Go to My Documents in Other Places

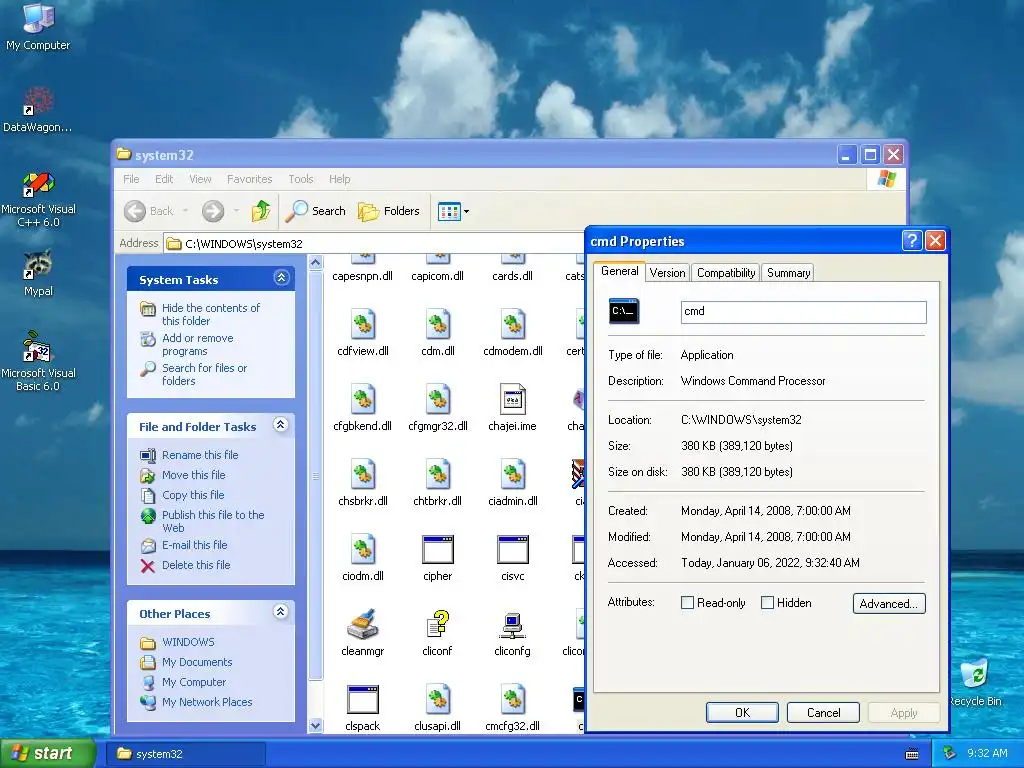coord(197,662)
